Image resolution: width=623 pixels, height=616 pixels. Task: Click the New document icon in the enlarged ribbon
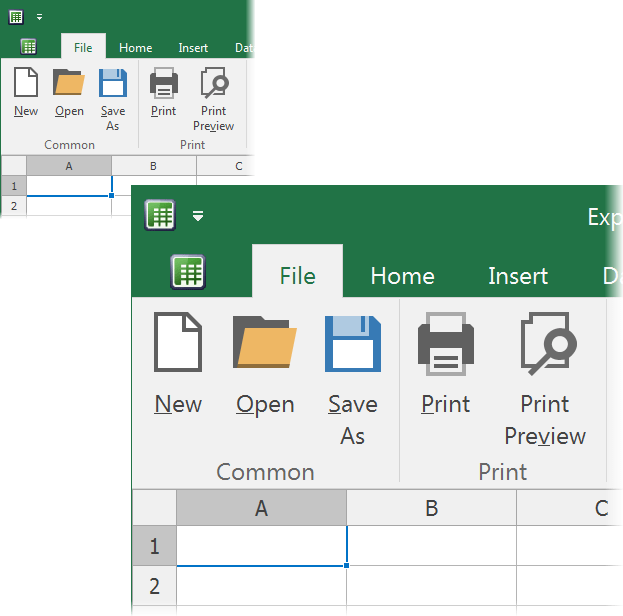pos(178,344)
